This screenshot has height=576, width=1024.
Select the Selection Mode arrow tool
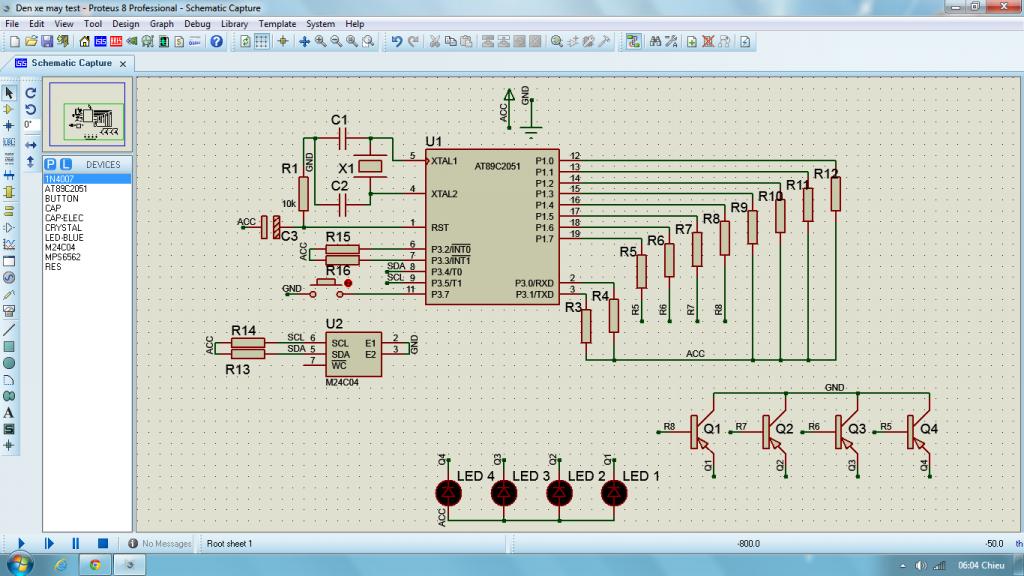coord(9,92)
